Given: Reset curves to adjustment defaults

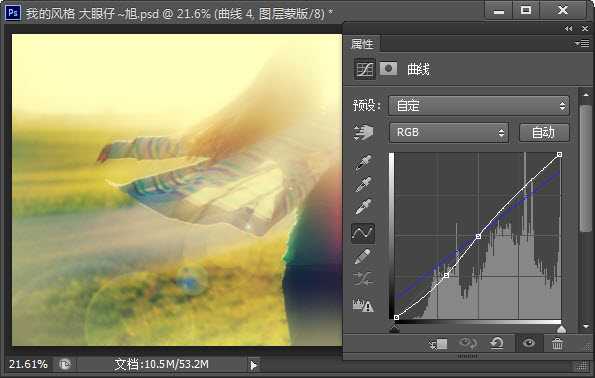Looking at the screenshot, I should click(x=496, y=344).
